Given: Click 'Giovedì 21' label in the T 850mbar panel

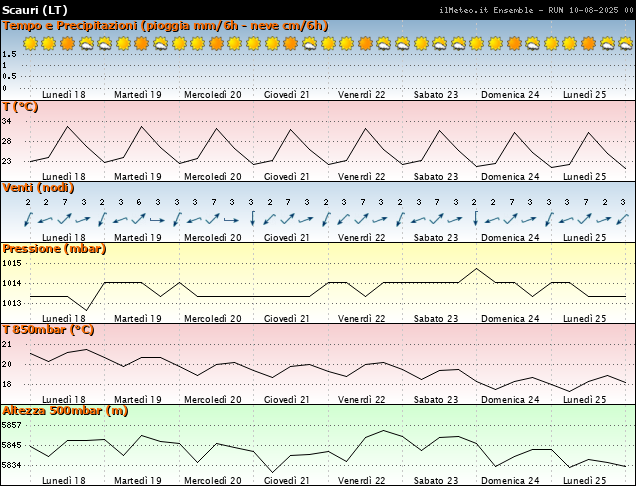Looking at the screenshot, I should tap(286, 400).
